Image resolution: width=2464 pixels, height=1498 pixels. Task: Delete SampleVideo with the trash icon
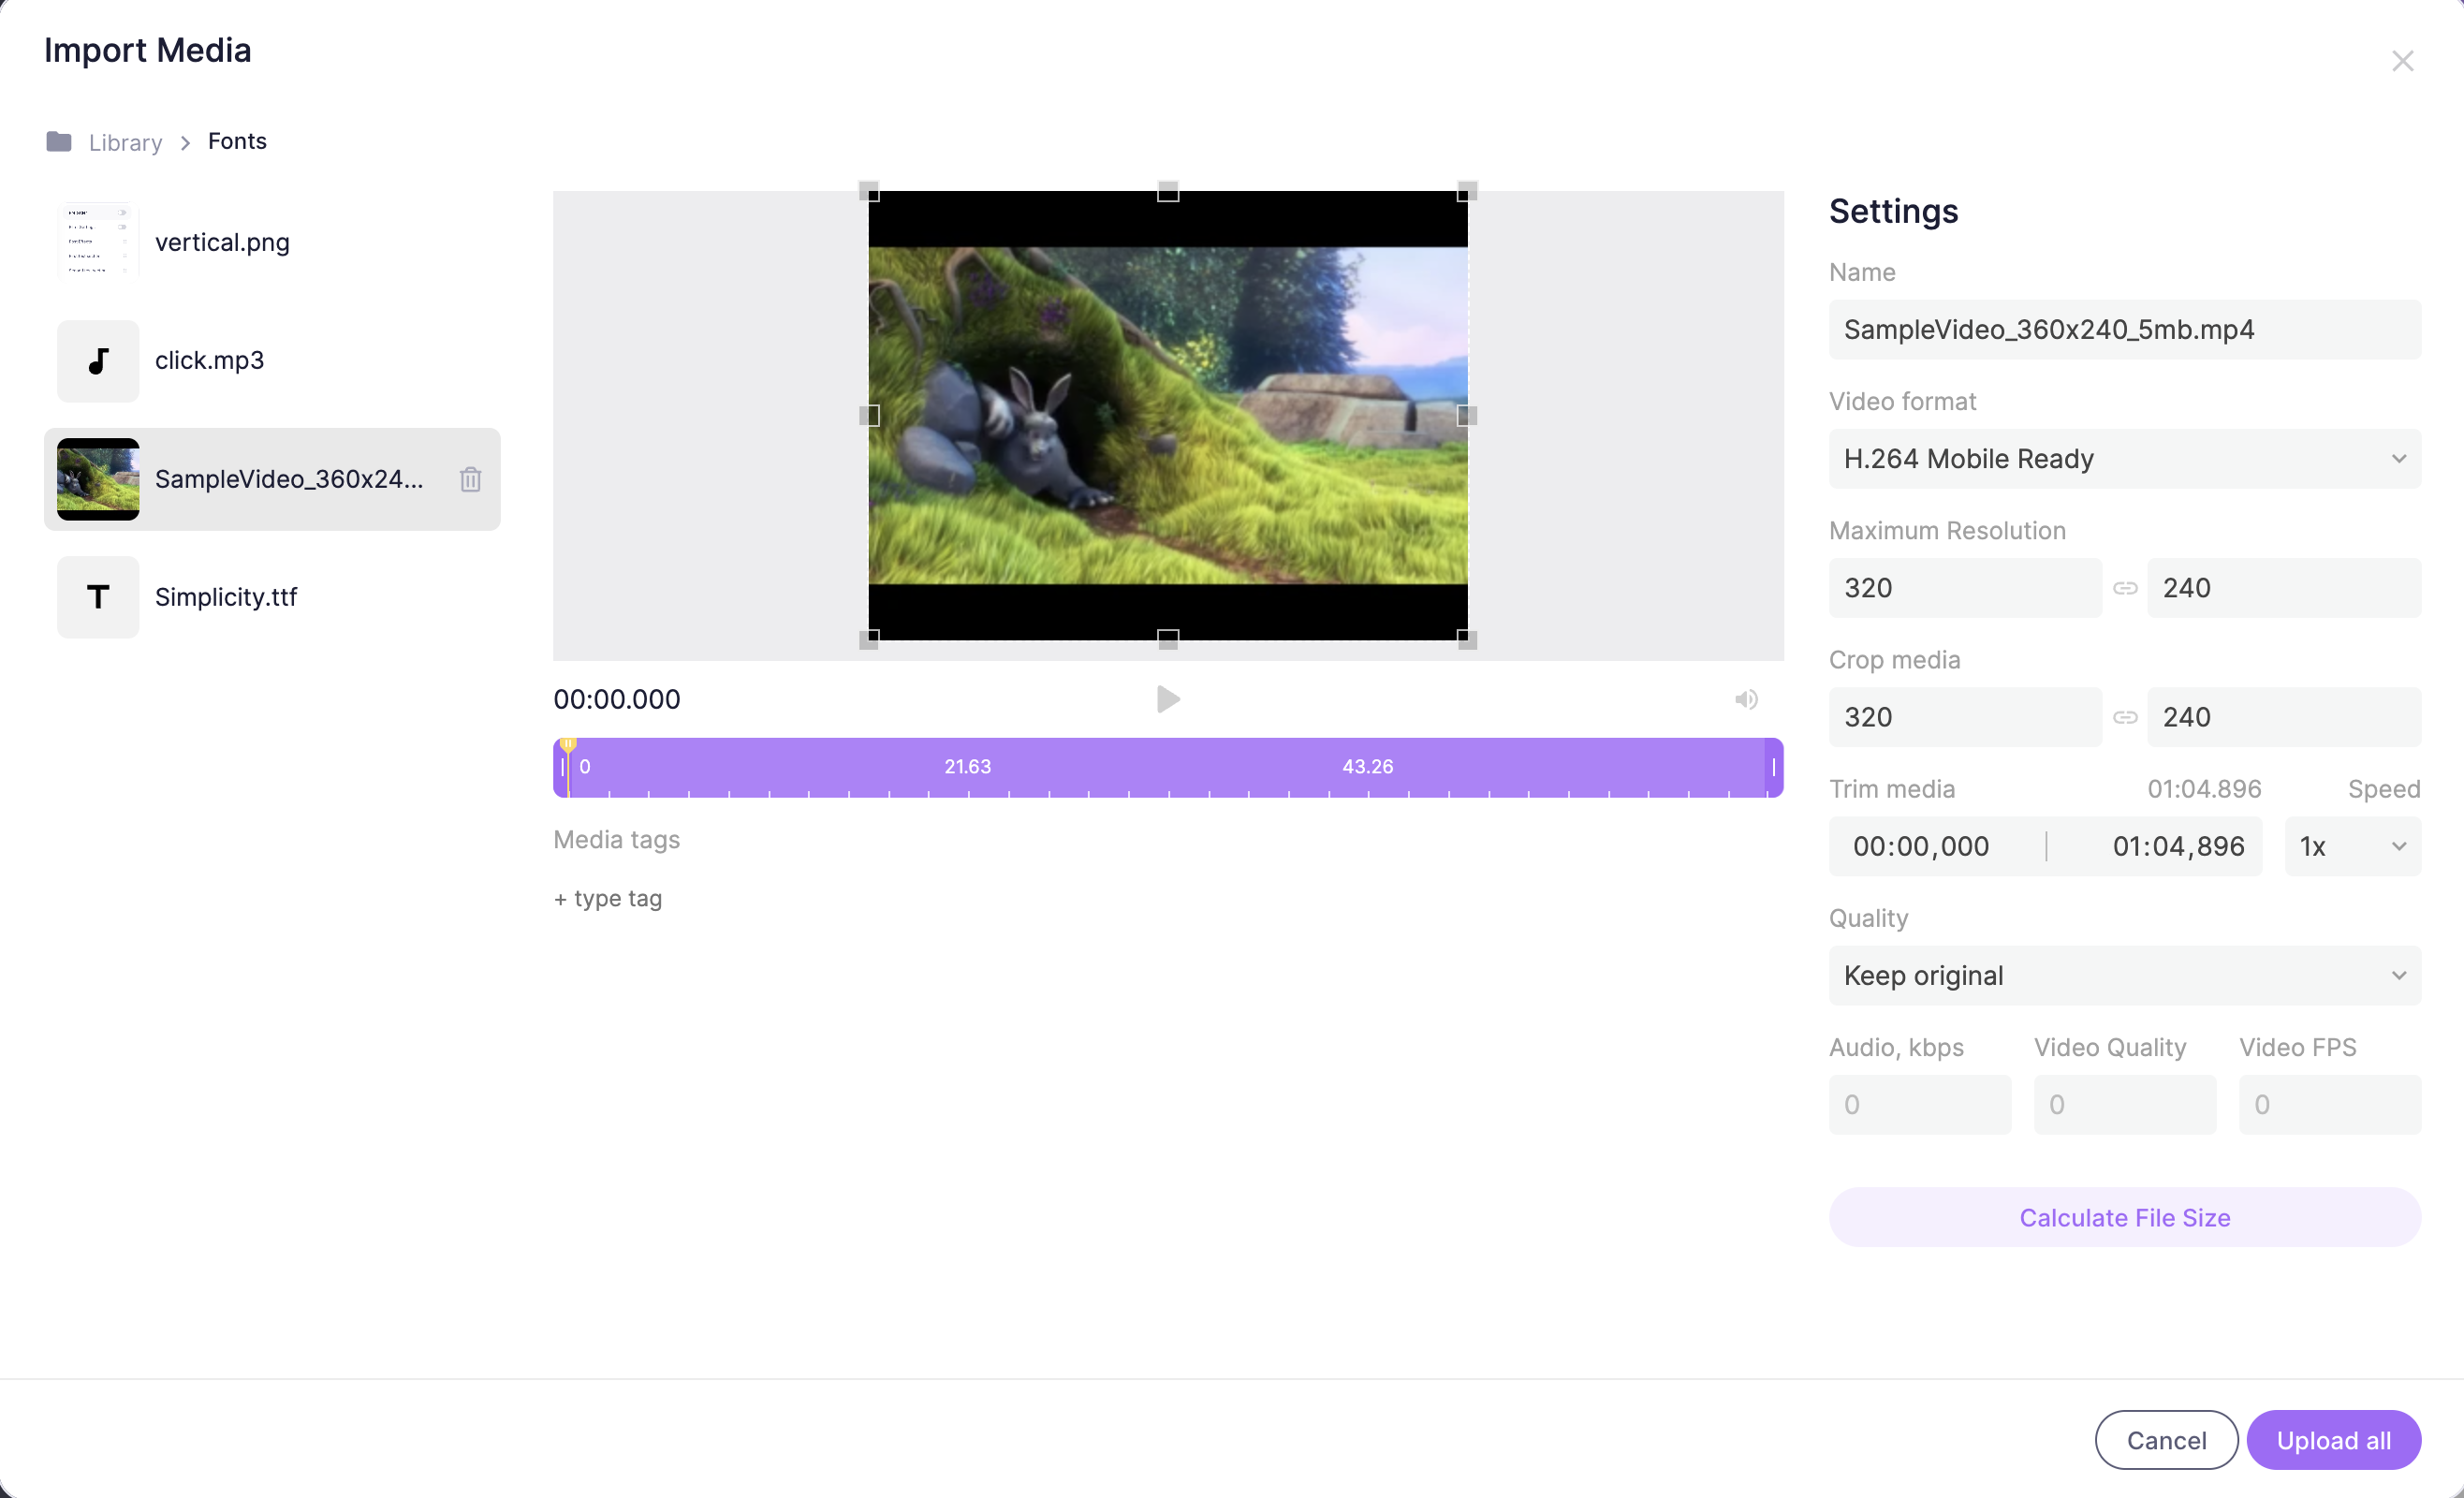pos(470,479)
